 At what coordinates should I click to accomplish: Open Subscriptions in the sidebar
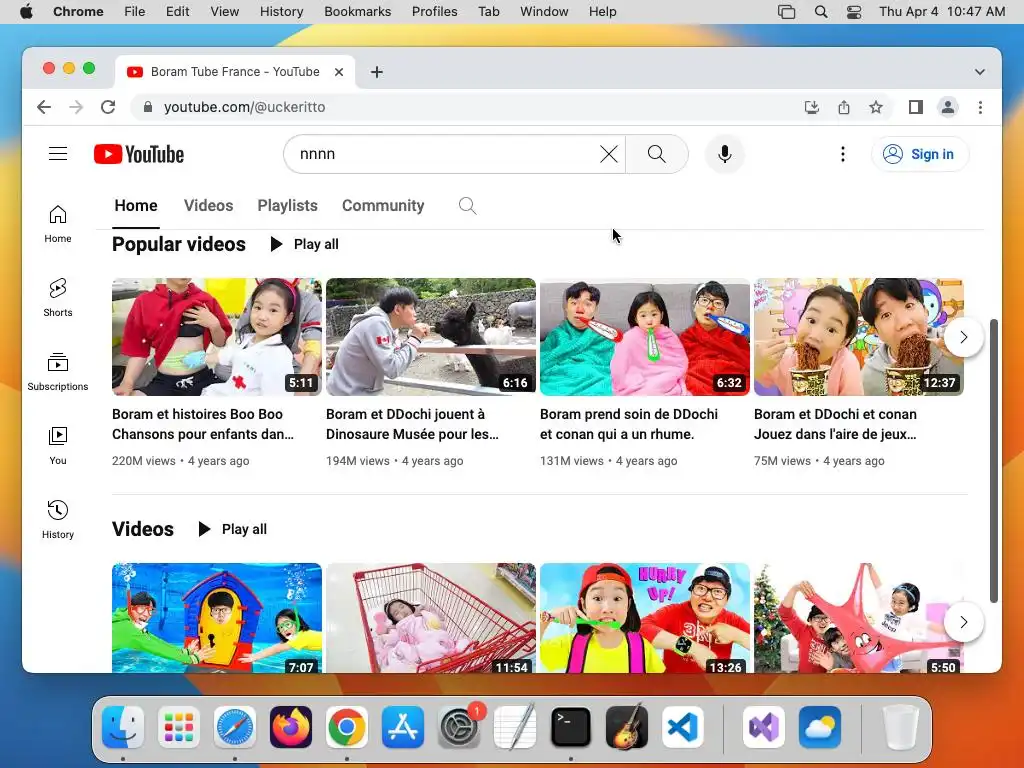click(x=58, y=372)
